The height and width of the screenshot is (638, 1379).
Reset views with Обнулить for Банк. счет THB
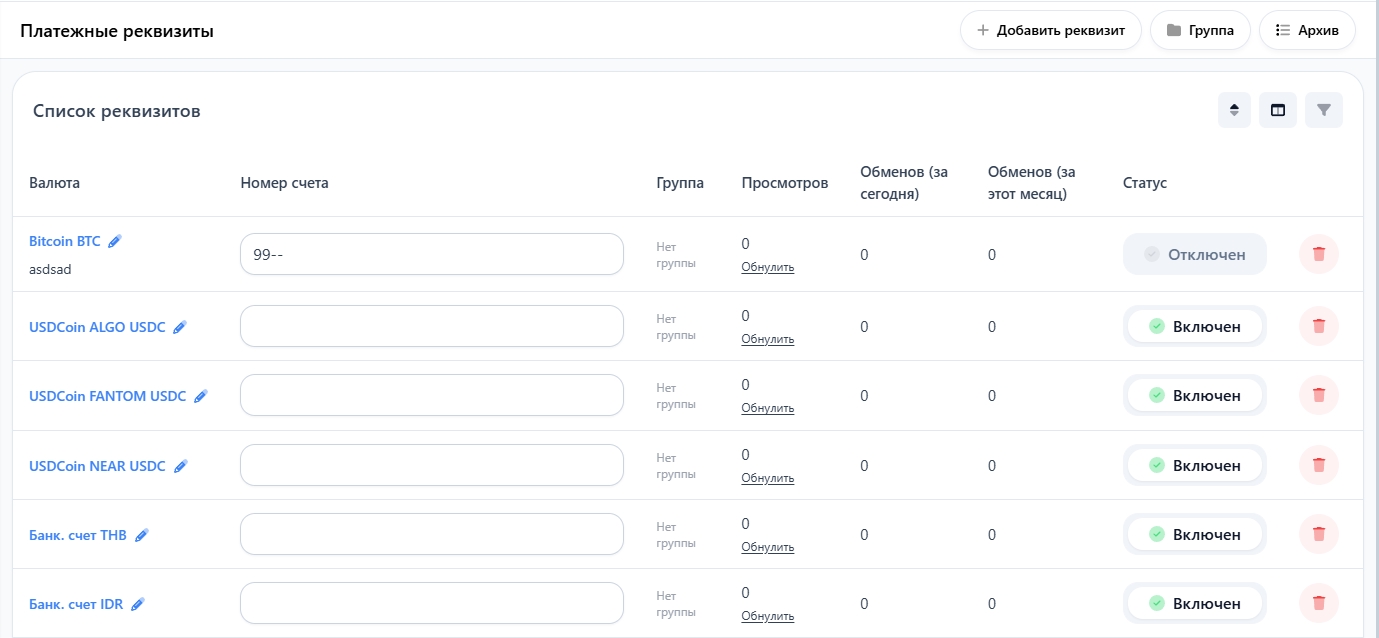(767, 547)
